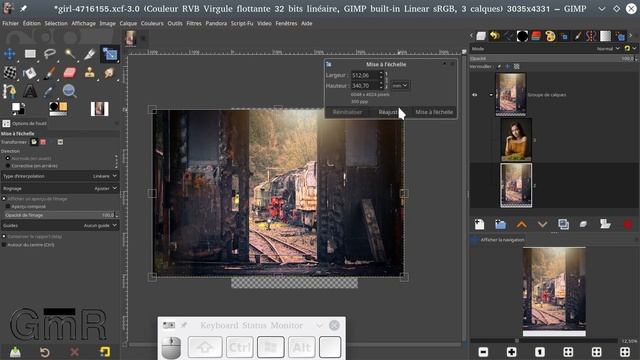Confirm with Mise à l'échelle button
640x360 pixels.
(x=434, y=112)
